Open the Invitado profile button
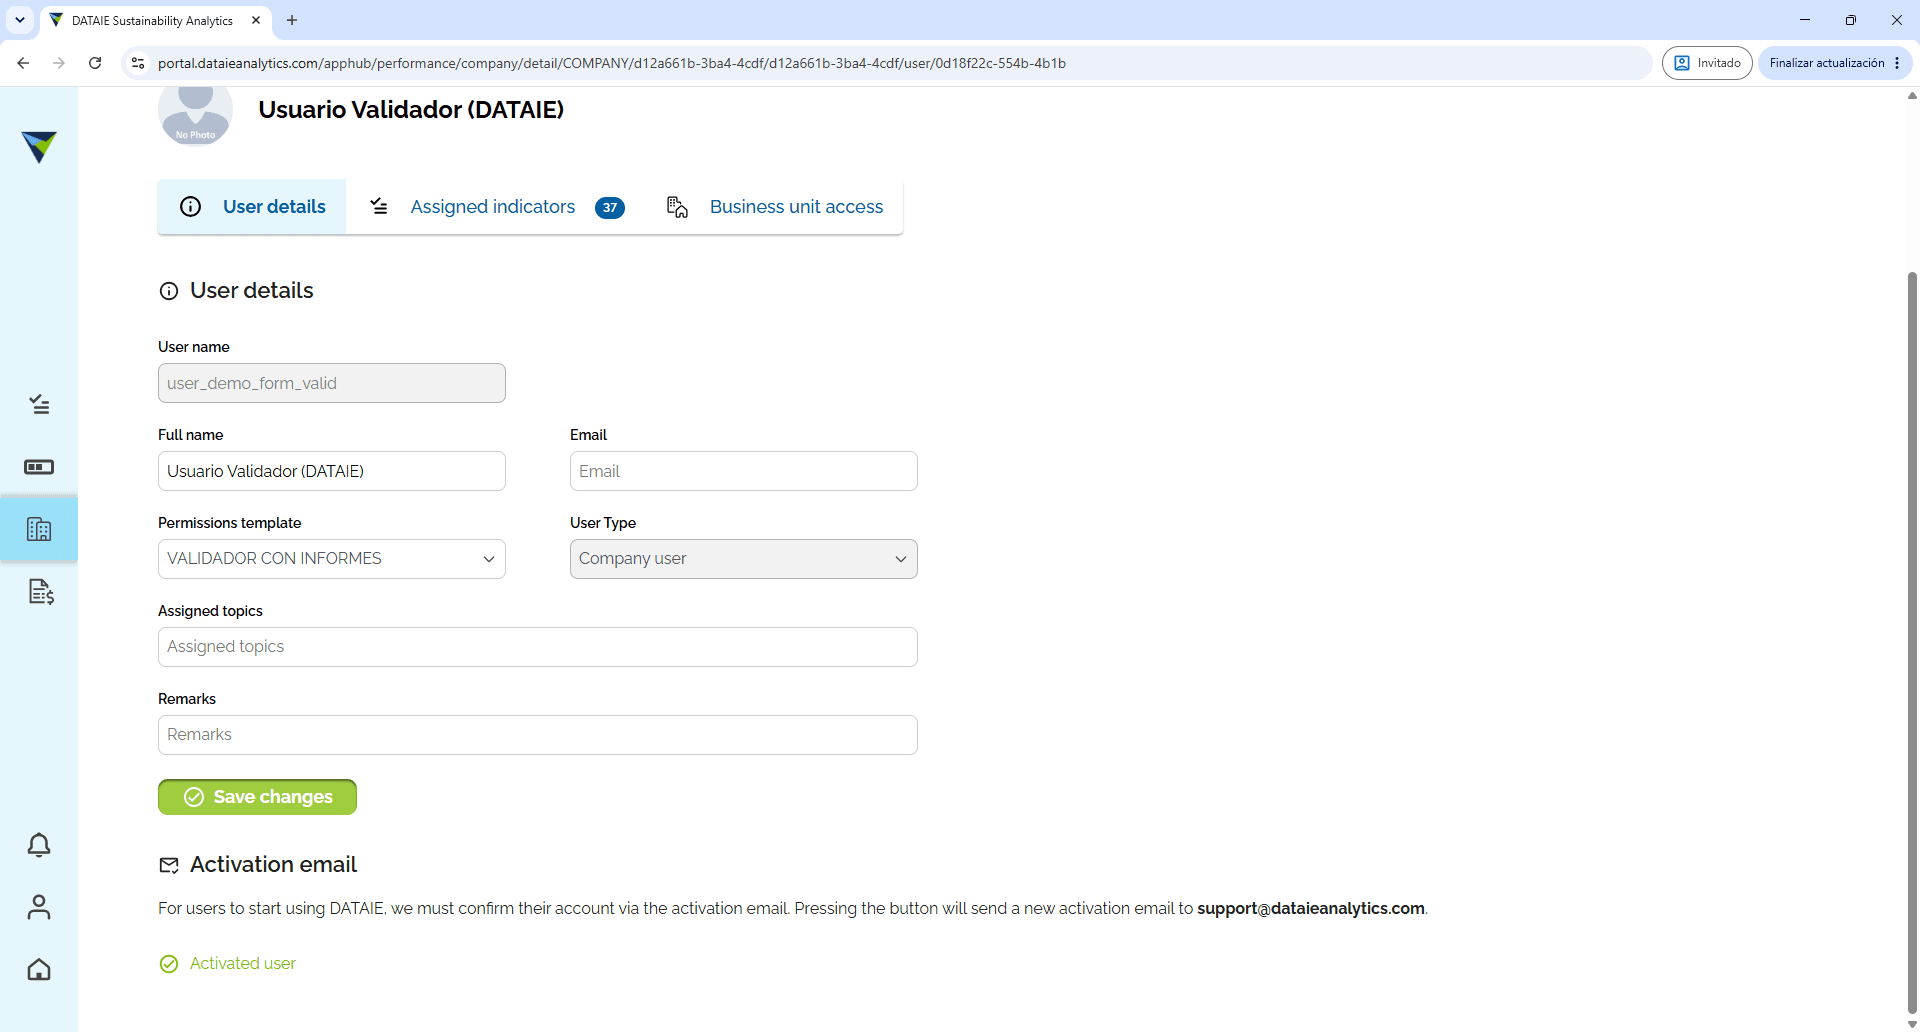The image size is (1920, 1032). pos(1707,63)
